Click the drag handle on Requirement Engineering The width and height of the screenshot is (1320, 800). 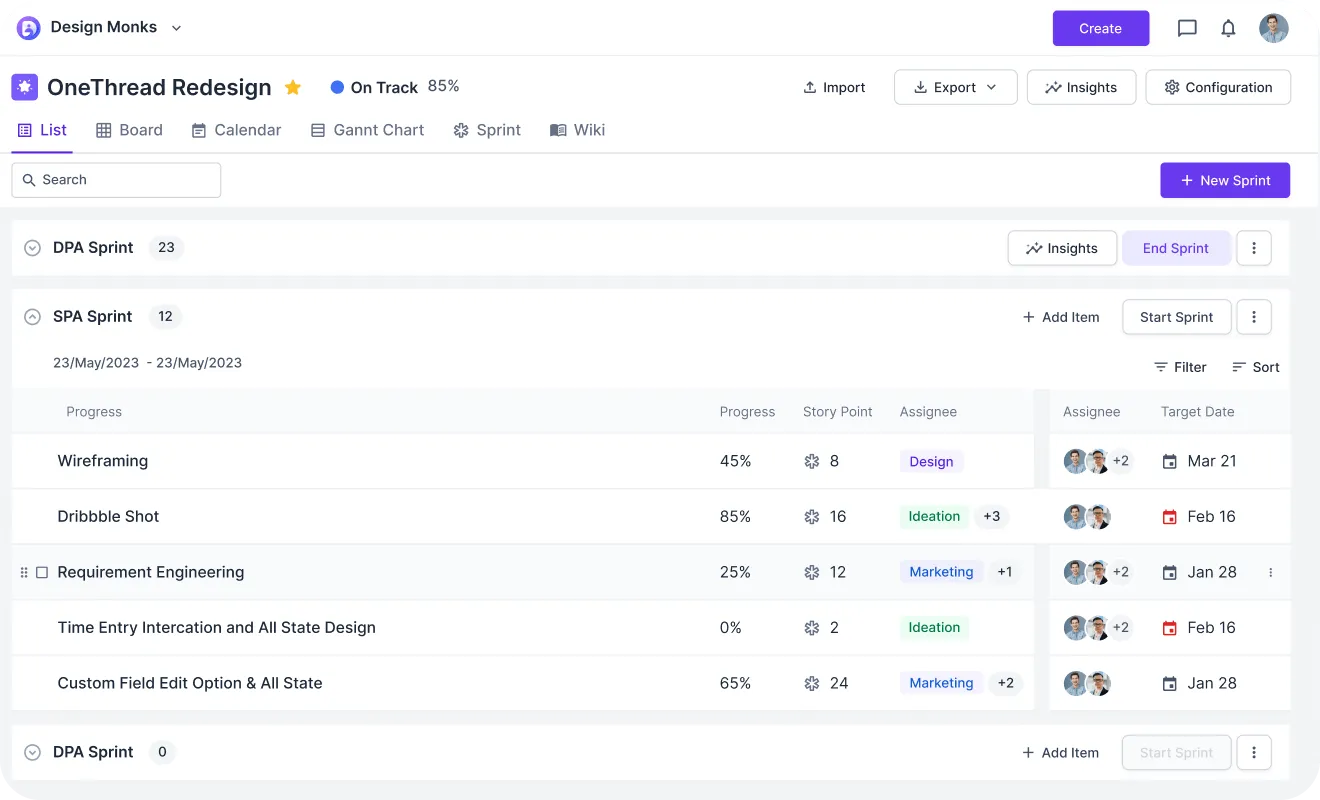(24, 572)
